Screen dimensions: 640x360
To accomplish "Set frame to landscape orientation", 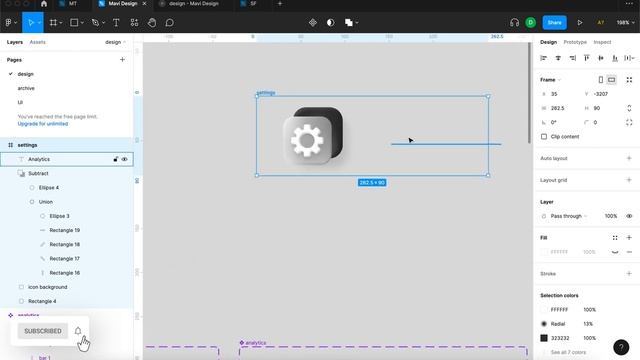I will [x=611, y=80].
